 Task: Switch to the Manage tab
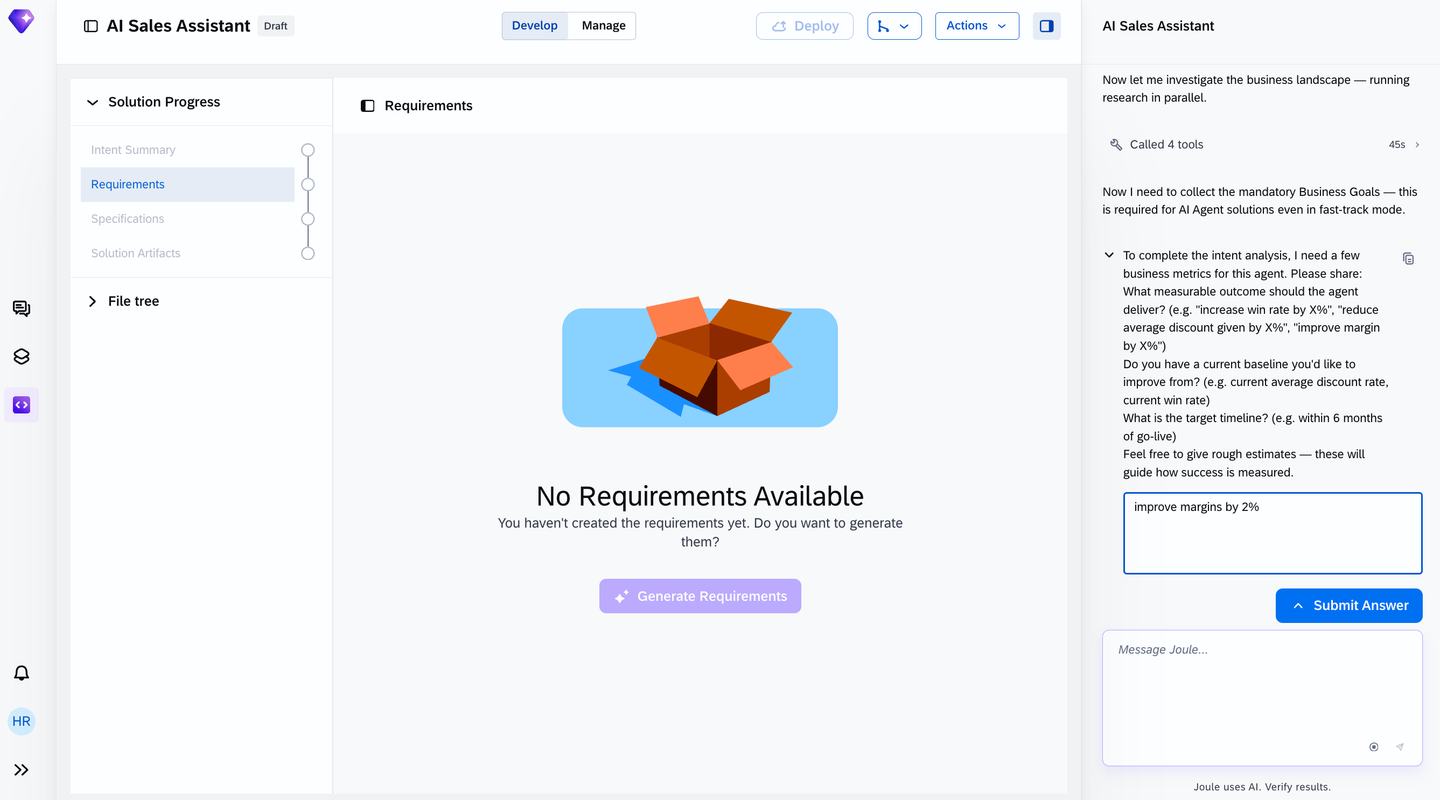604,26
